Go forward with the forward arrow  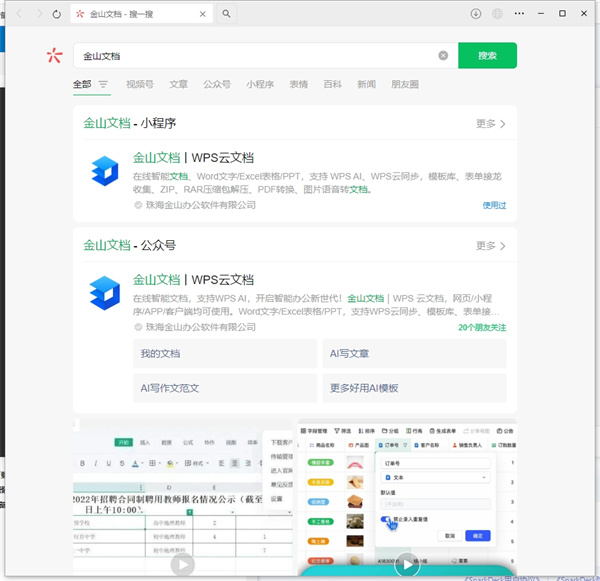pyautogui.click(x=39, y=14)
